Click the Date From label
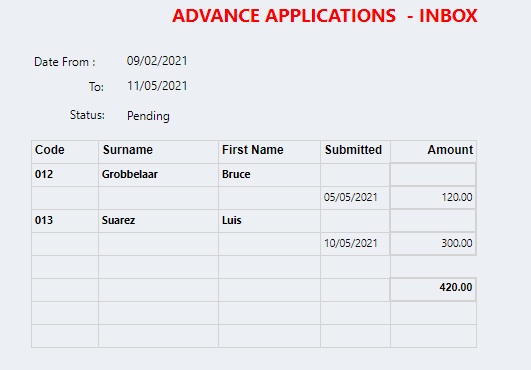 pyautogui.click(x=65, y=62)
